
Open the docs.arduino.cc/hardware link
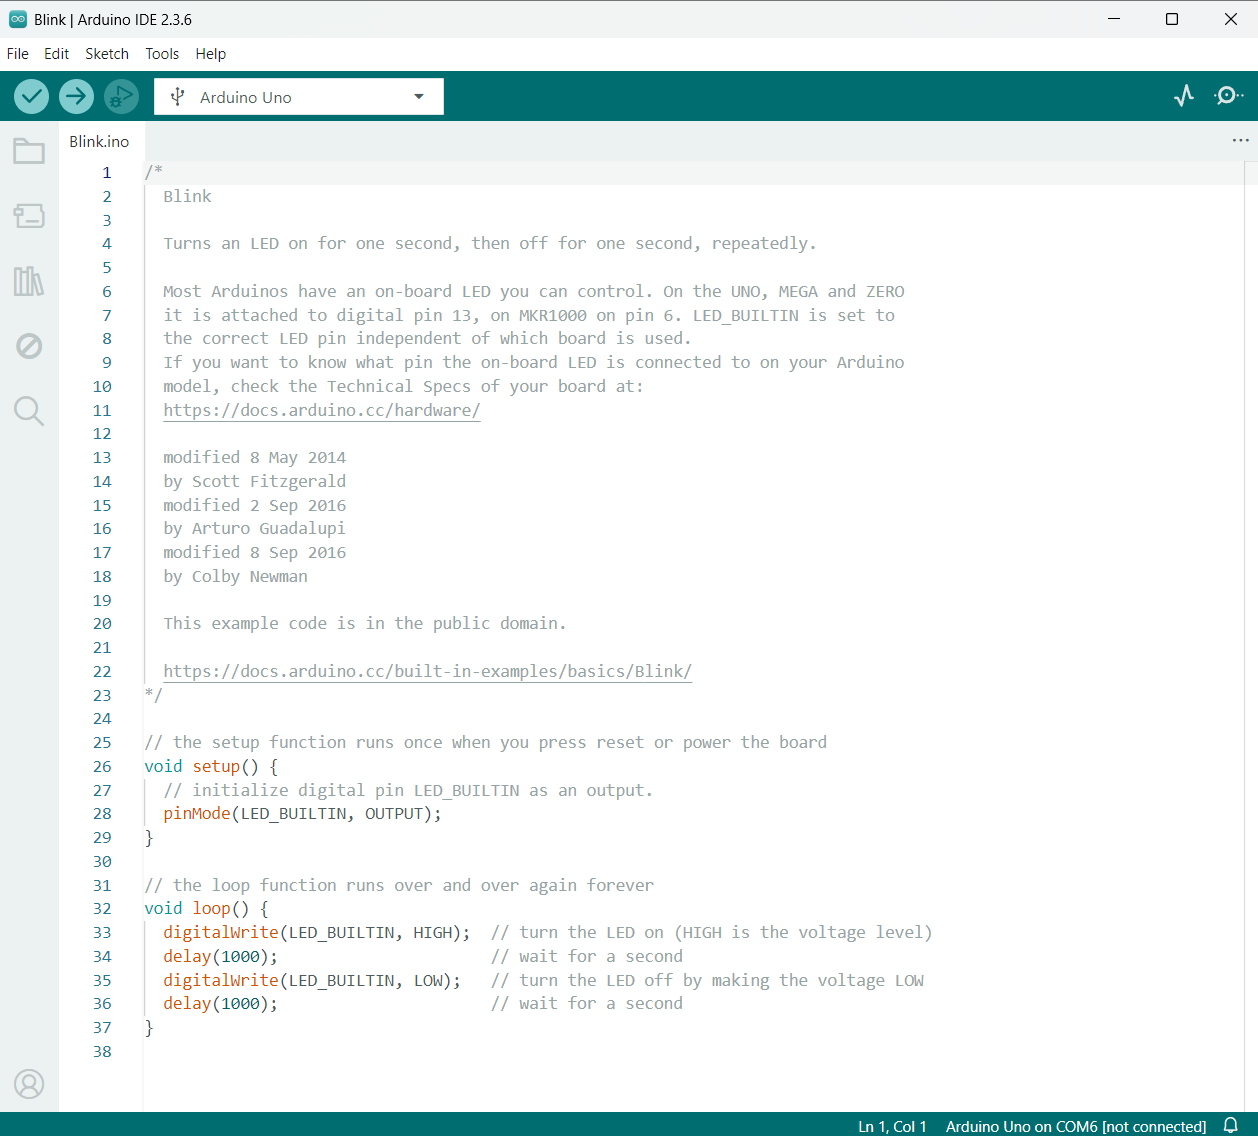click(x=321, y=410)
